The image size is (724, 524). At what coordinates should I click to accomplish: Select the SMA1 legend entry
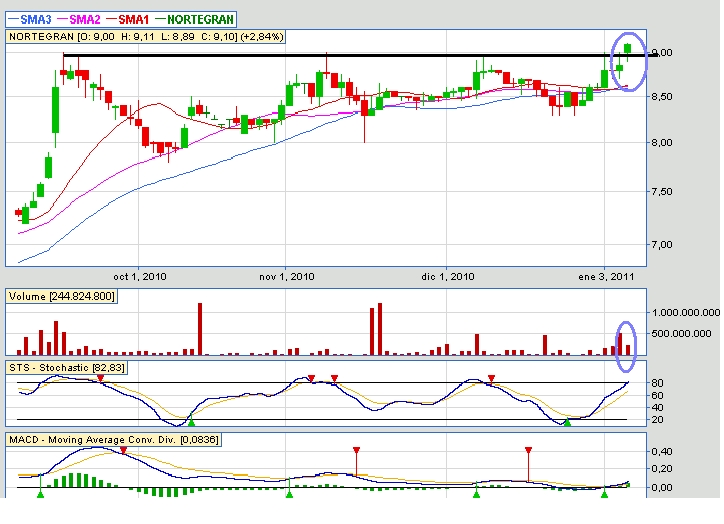[127, 19]
